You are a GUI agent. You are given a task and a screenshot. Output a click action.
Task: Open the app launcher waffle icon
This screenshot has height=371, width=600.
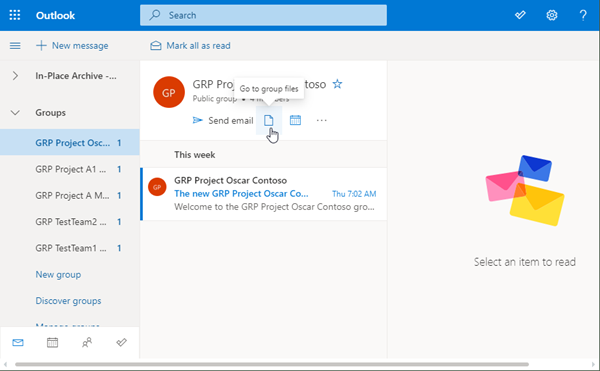click(x=15, y=15)
